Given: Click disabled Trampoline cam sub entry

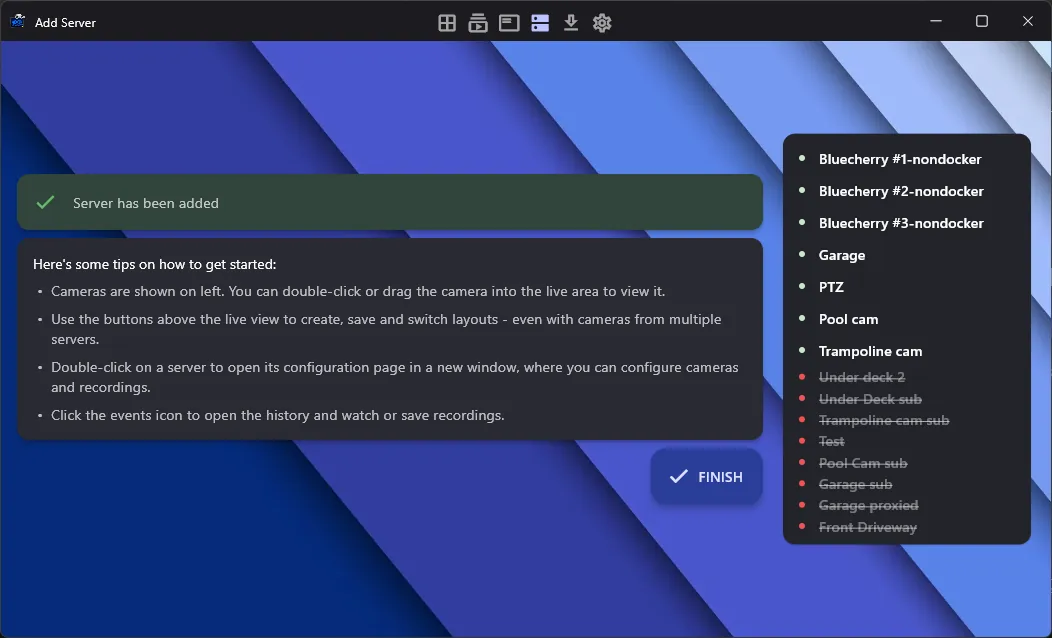Looking at the screenshot, I should coord(884,421).
